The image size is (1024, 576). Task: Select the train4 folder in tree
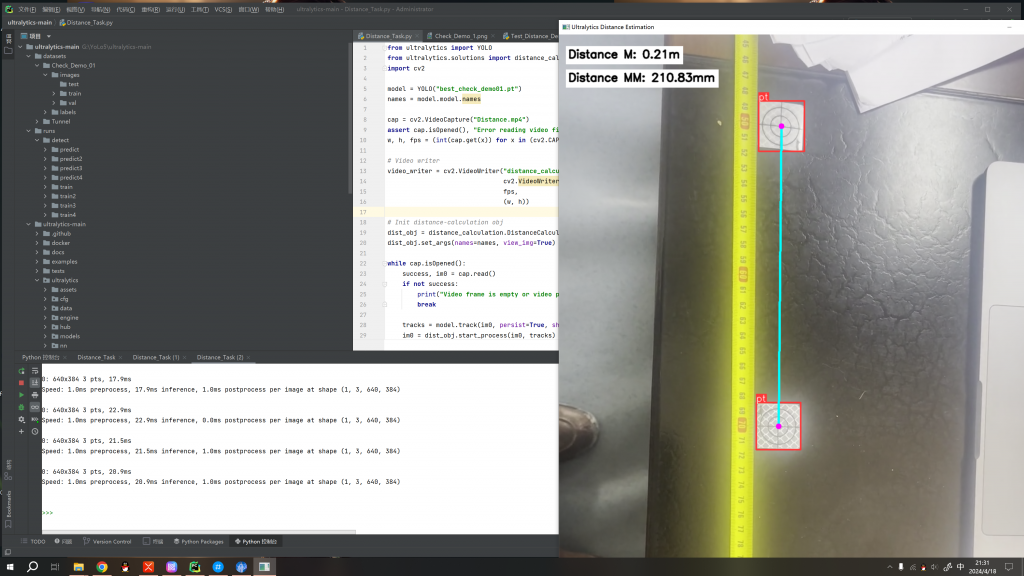point(63,215)
